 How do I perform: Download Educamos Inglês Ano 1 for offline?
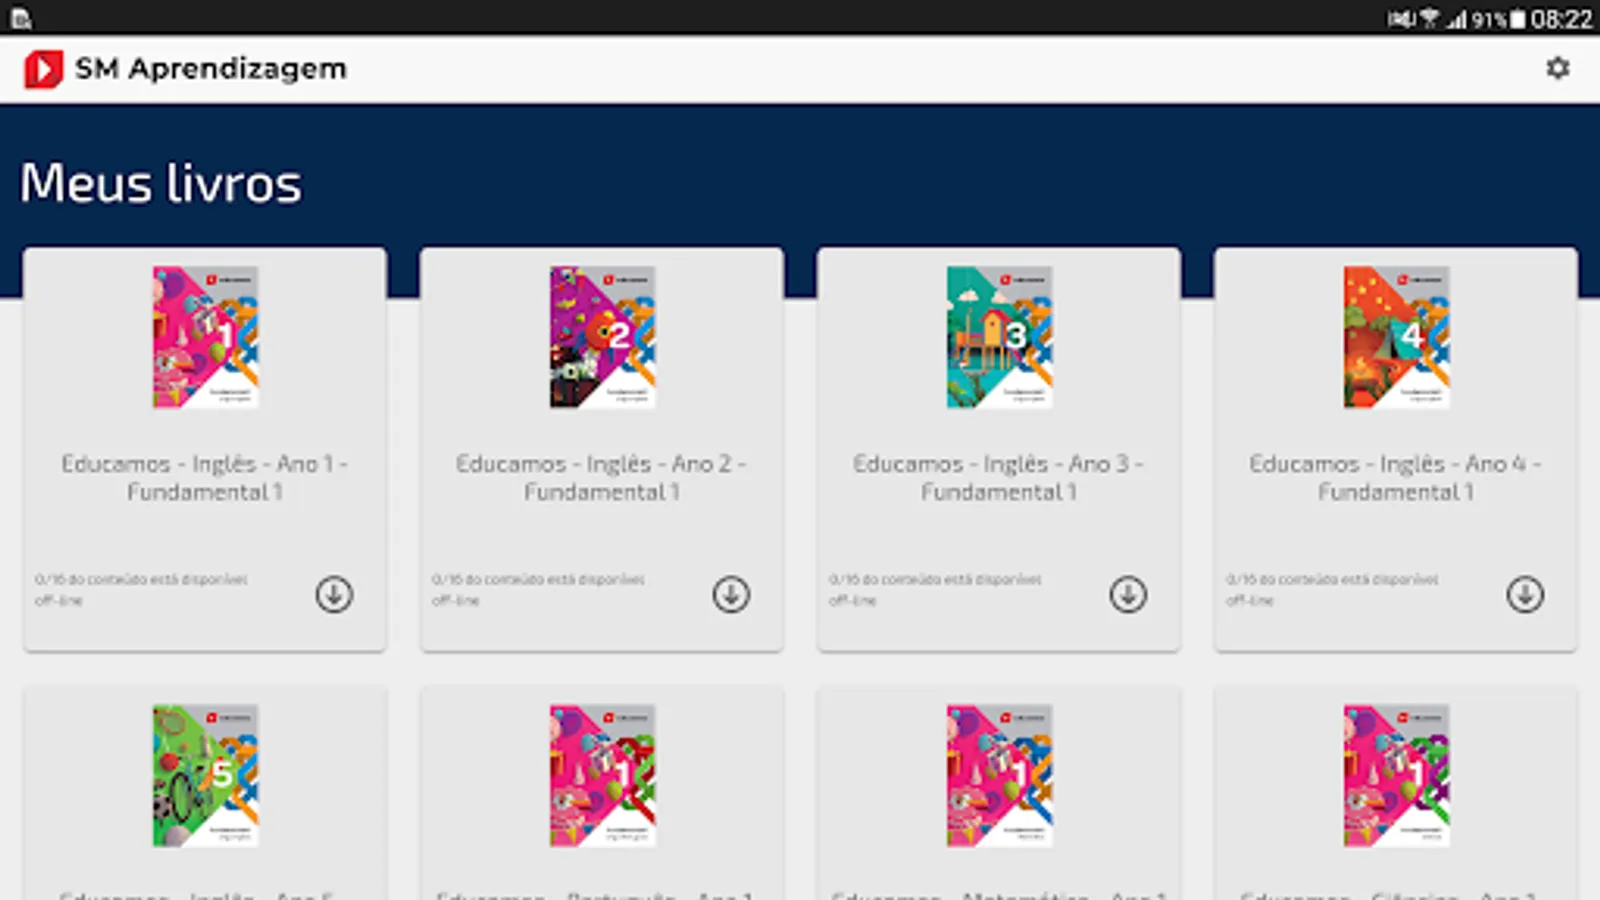point(334,594)
